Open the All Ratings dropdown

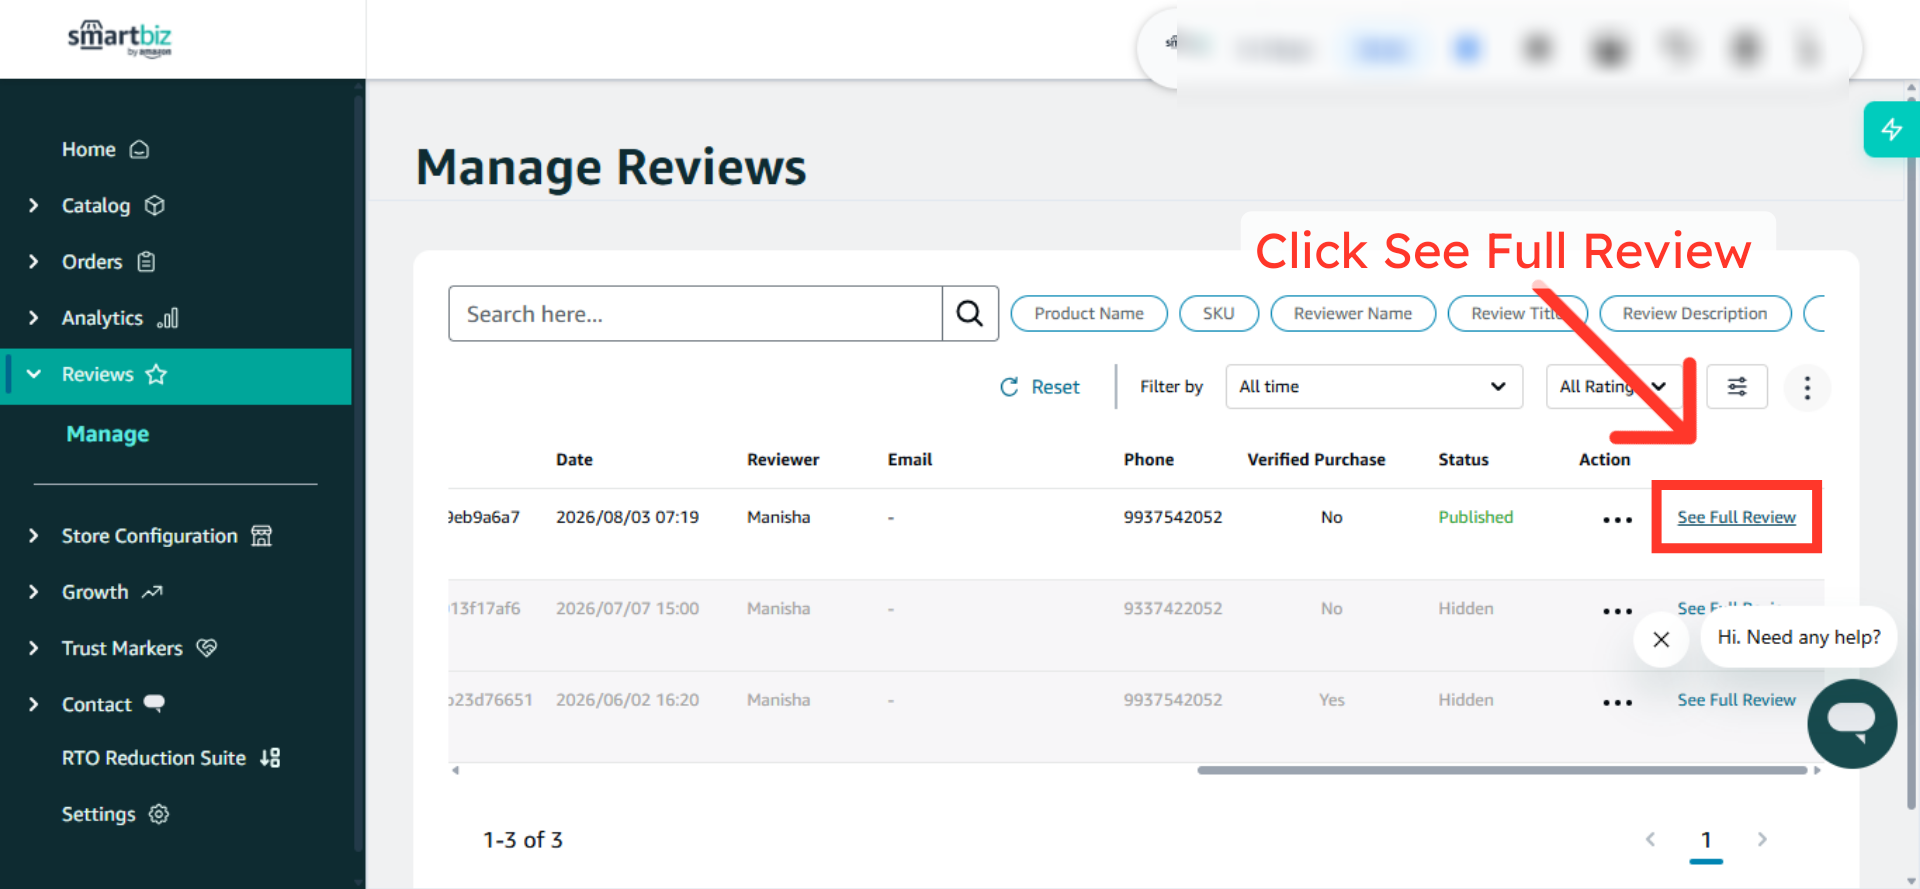tap(1613, 386)
